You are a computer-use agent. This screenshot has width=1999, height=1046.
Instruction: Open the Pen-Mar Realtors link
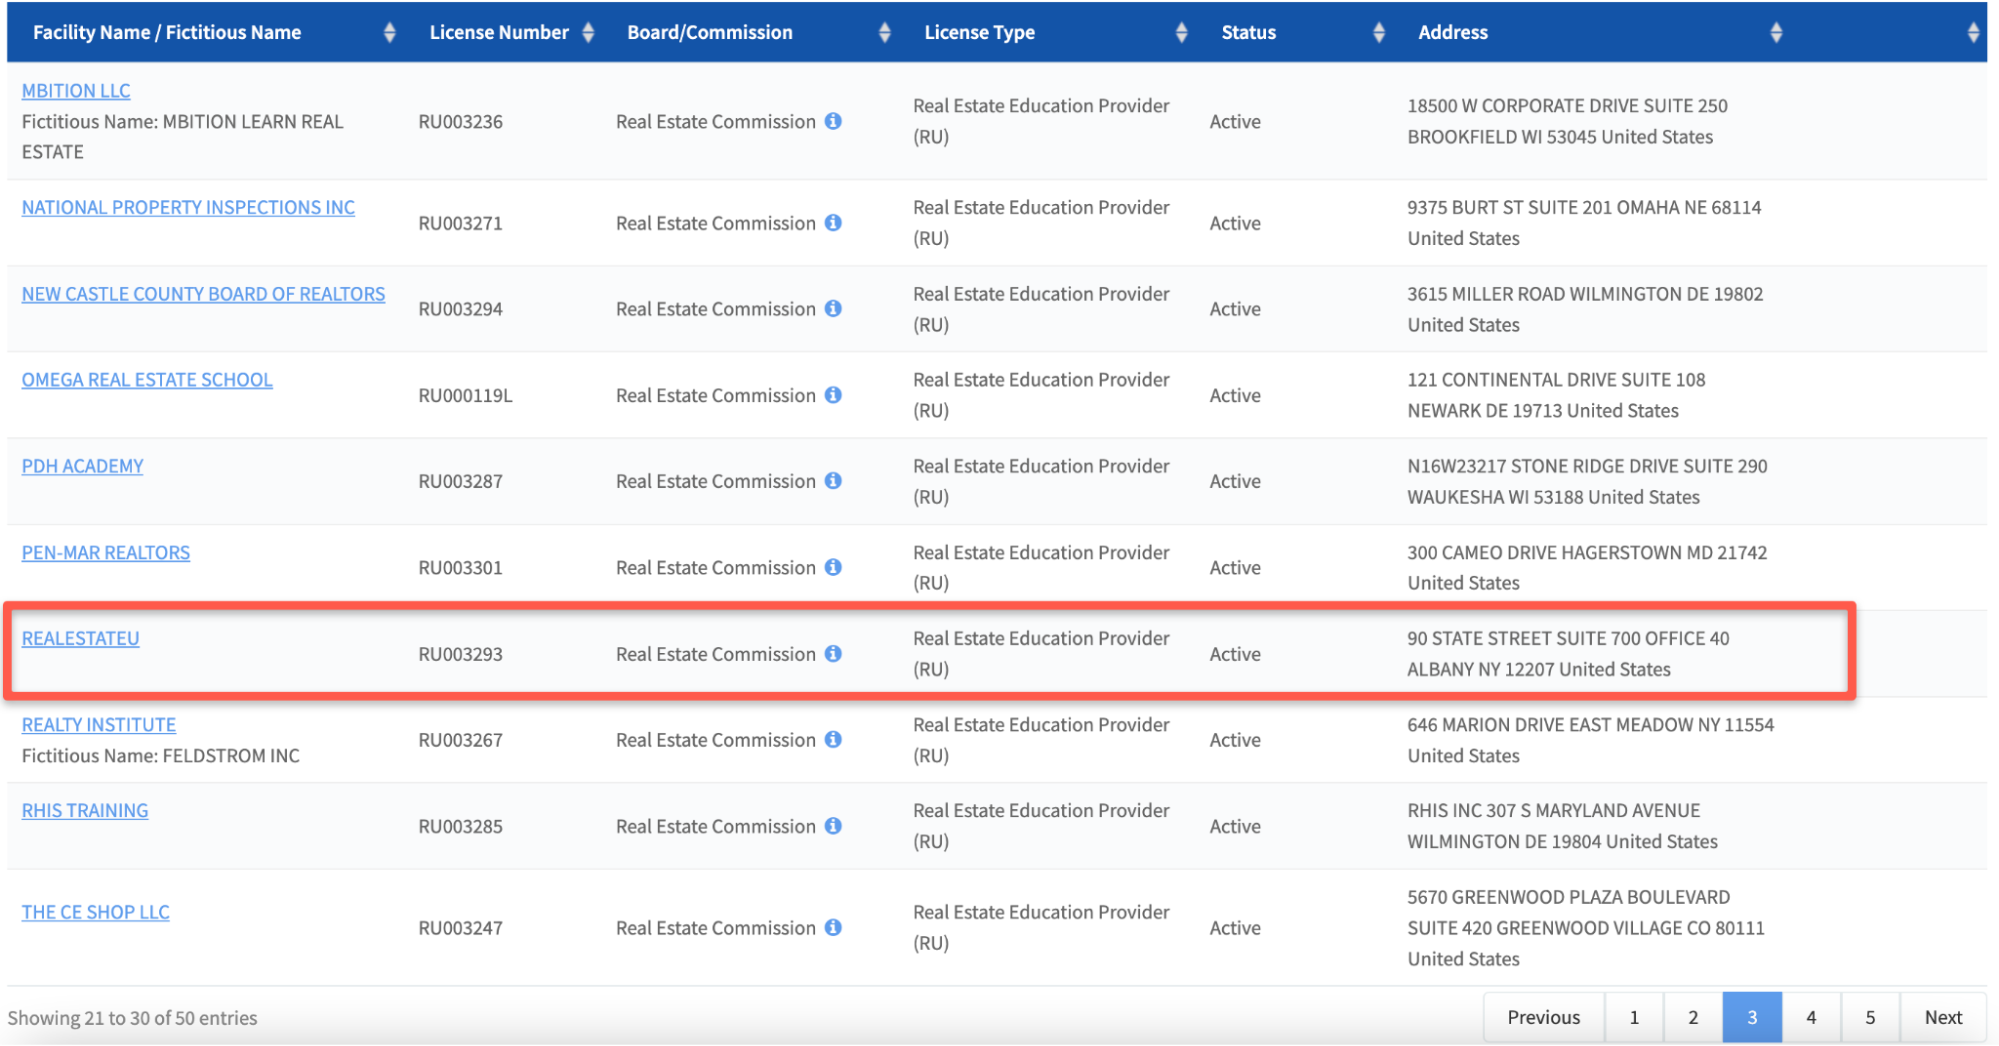(x=106, y=552)
